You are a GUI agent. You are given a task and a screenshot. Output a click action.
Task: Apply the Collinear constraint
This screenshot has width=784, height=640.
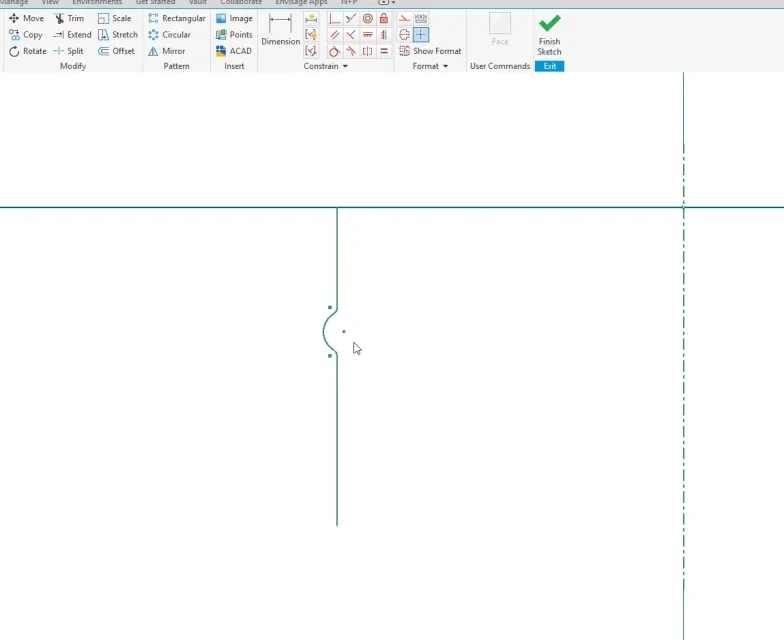pyautogui.click(x=351, y=19)
